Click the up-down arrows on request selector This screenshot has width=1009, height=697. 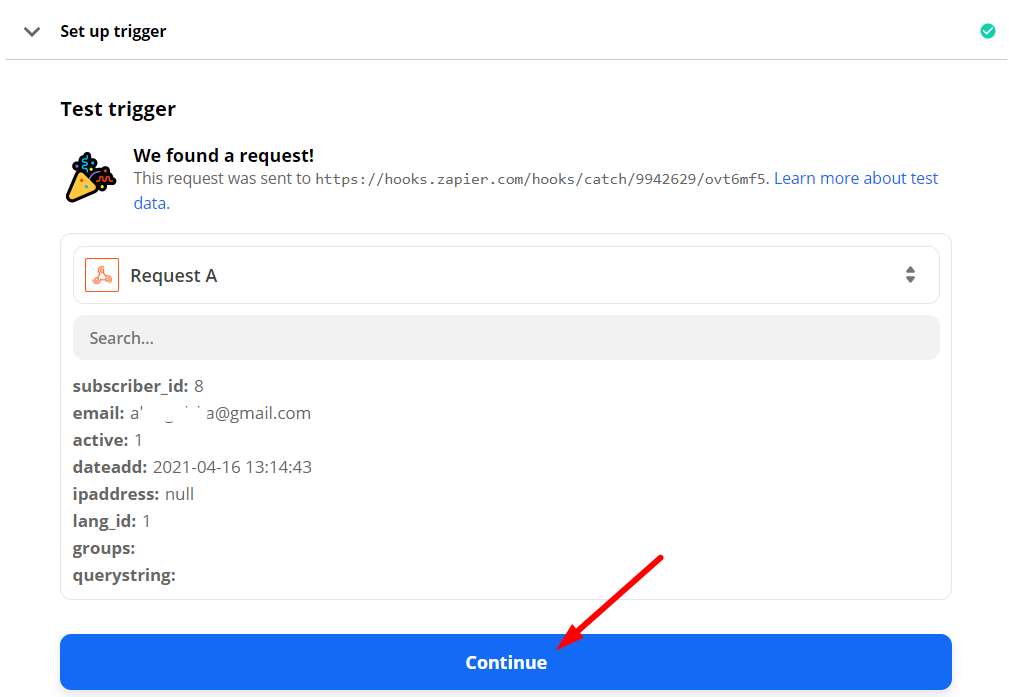coord(910,275)
